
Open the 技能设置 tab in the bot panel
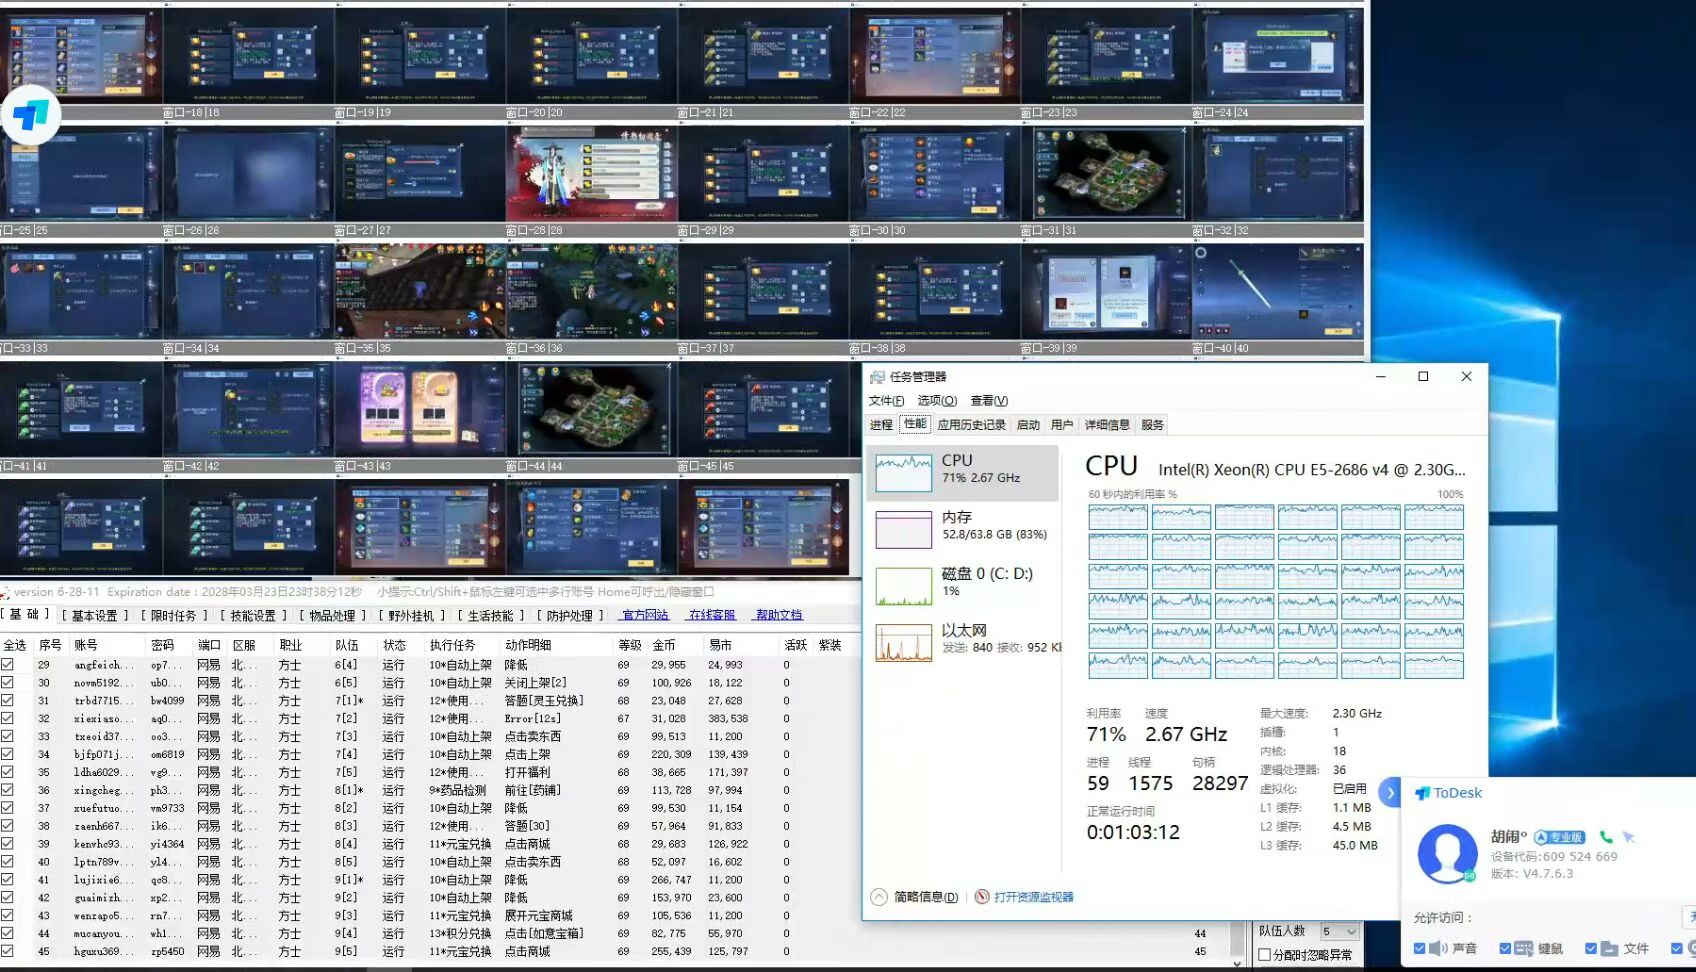253,616
